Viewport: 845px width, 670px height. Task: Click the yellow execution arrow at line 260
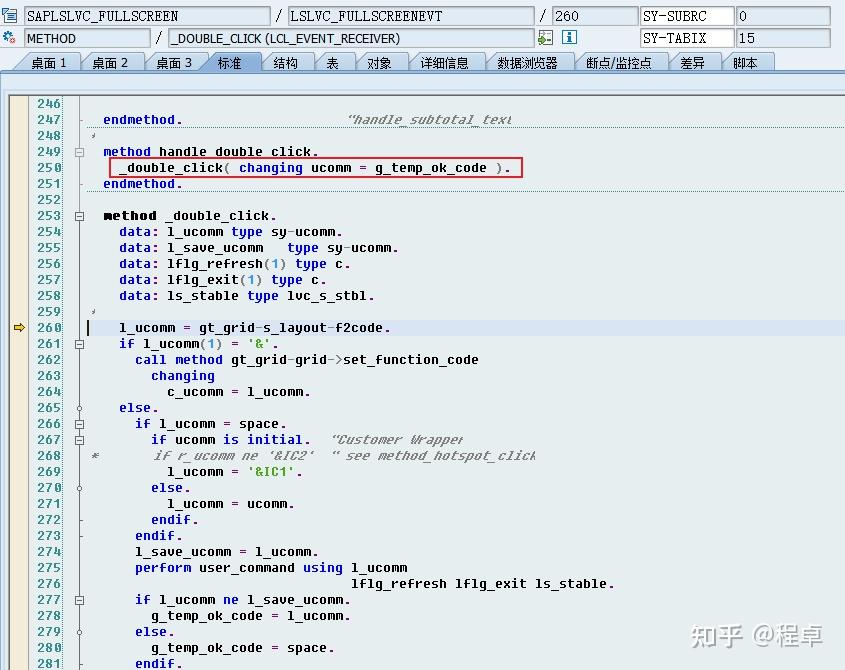pos(18,327)
